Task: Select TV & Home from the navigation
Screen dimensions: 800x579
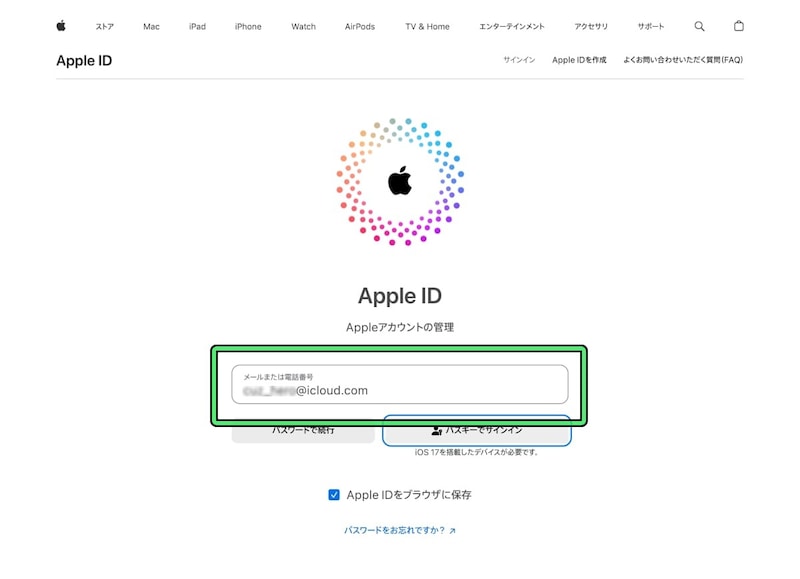Action: (430, 27)
